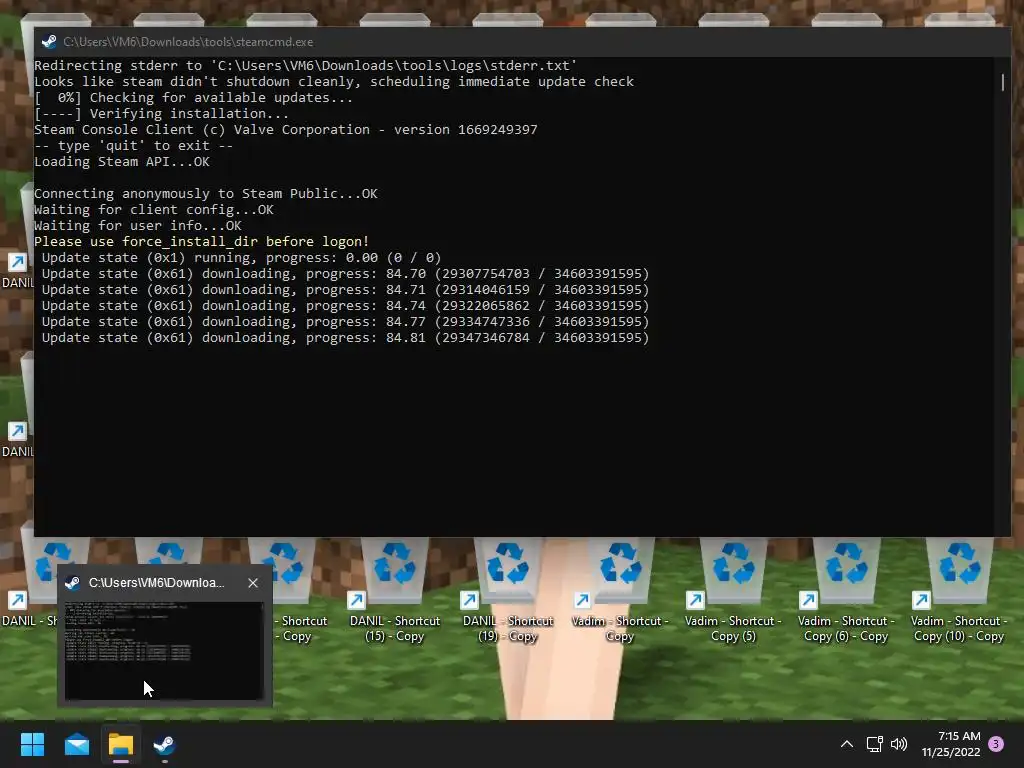Screen dimensions: 1024x768
Task: Open the Mail app in taskbar
Action: coord(76,744)
